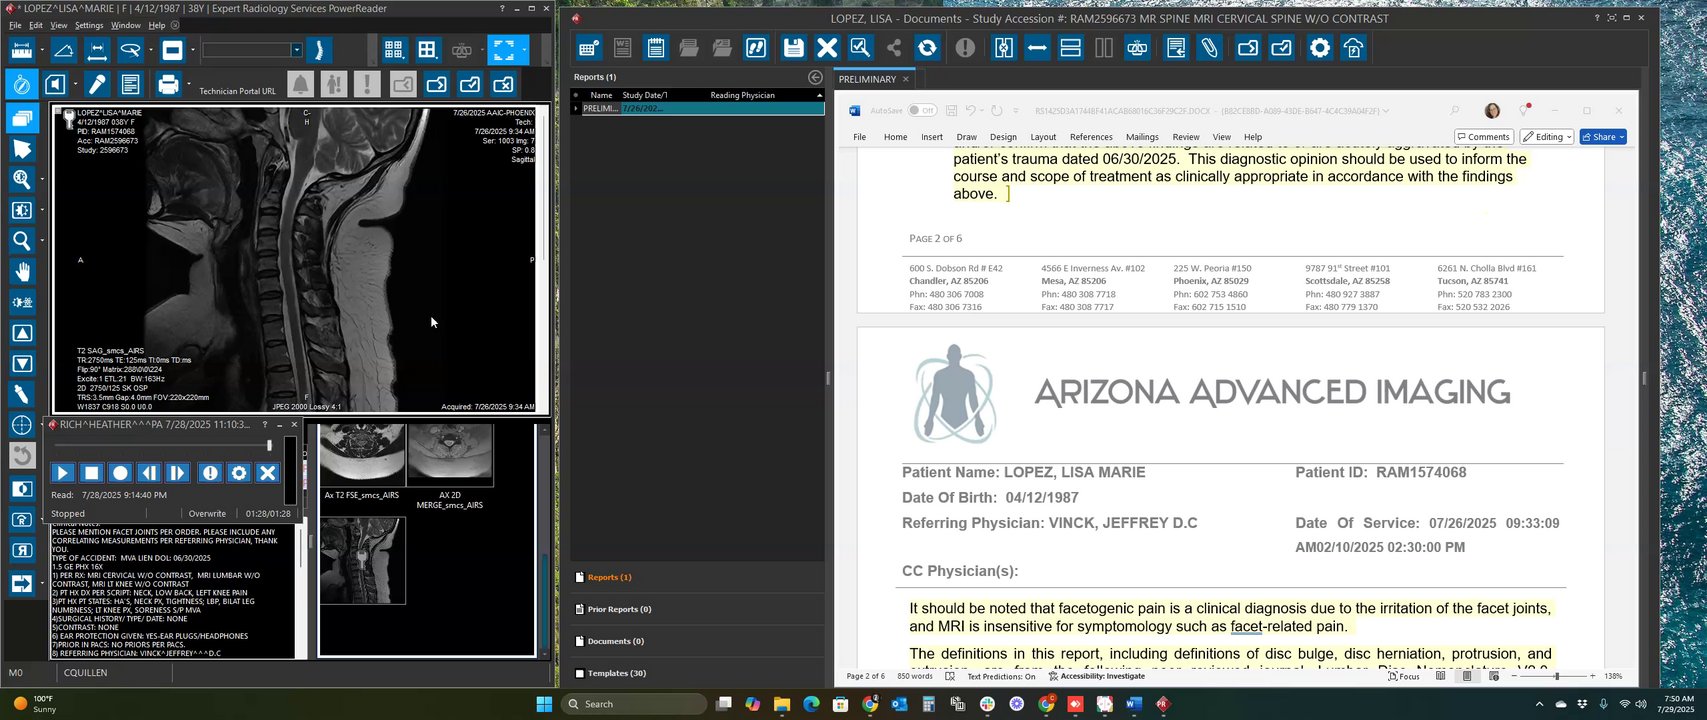Viewport: 1707px width, 720px height.
Task: Open the Editing mode dropdown
Action: pyautogui.click(x=1547, y=137)
